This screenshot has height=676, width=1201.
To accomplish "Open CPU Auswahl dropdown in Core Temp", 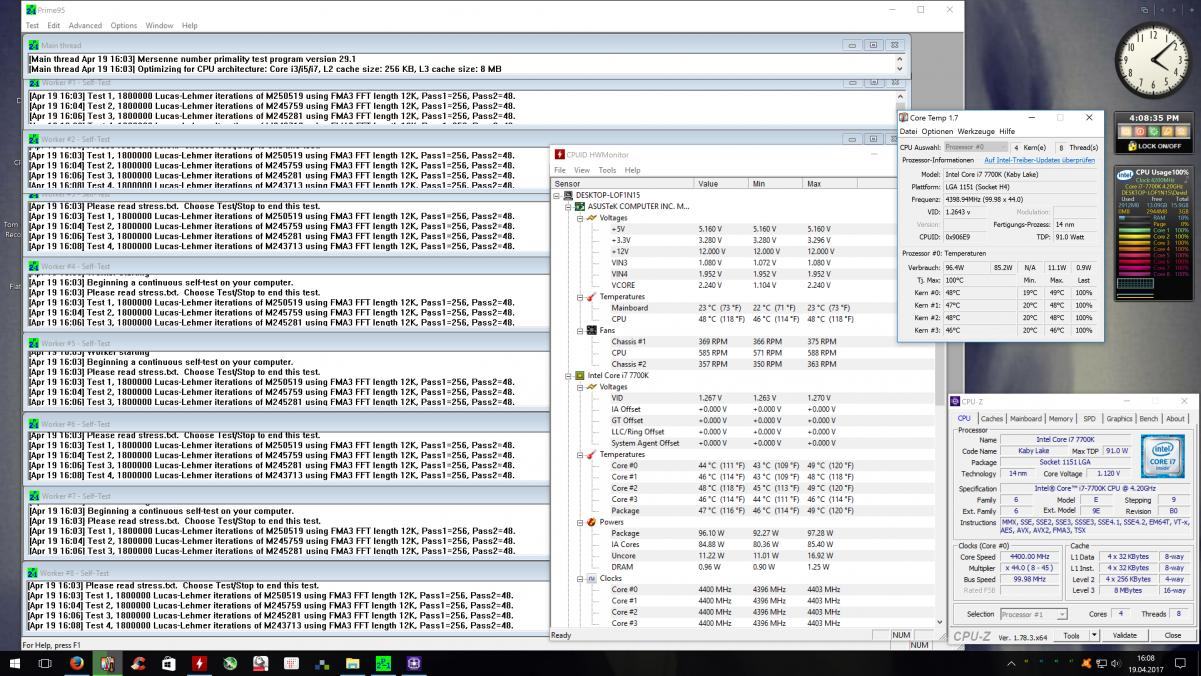I will coord(976,147).
